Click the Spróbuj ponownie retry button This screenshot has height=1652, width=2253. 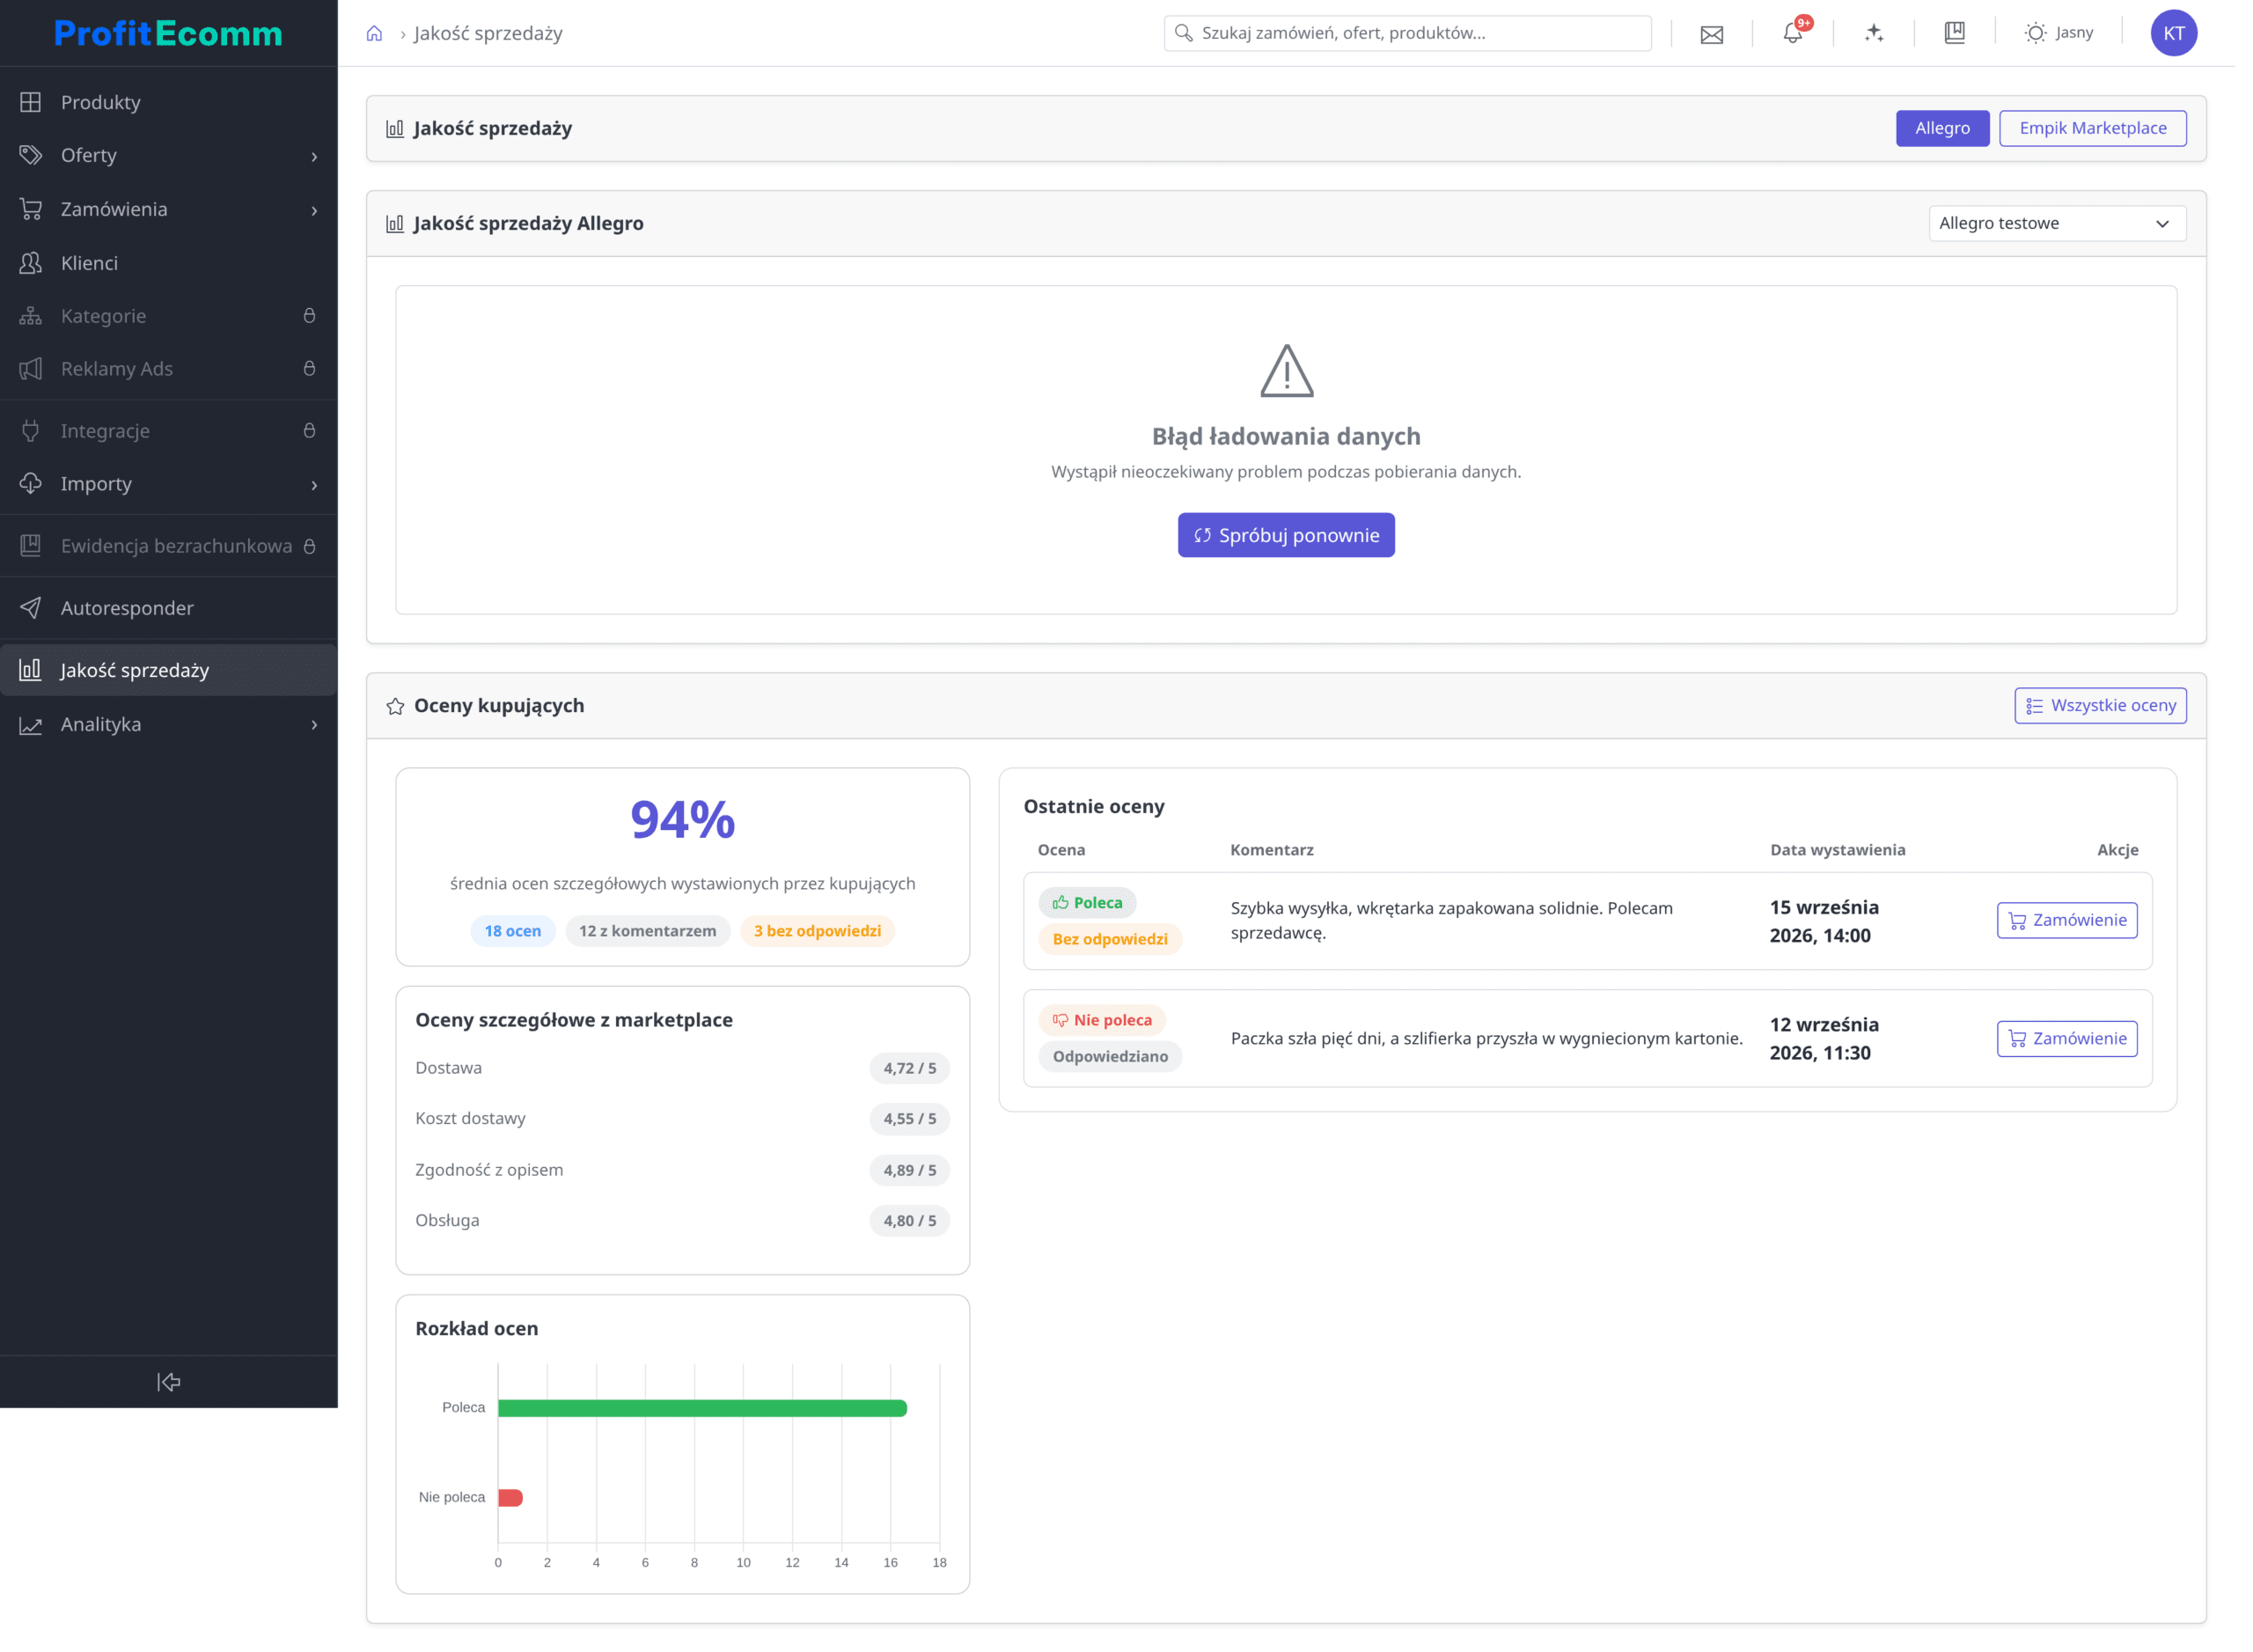1286,535
